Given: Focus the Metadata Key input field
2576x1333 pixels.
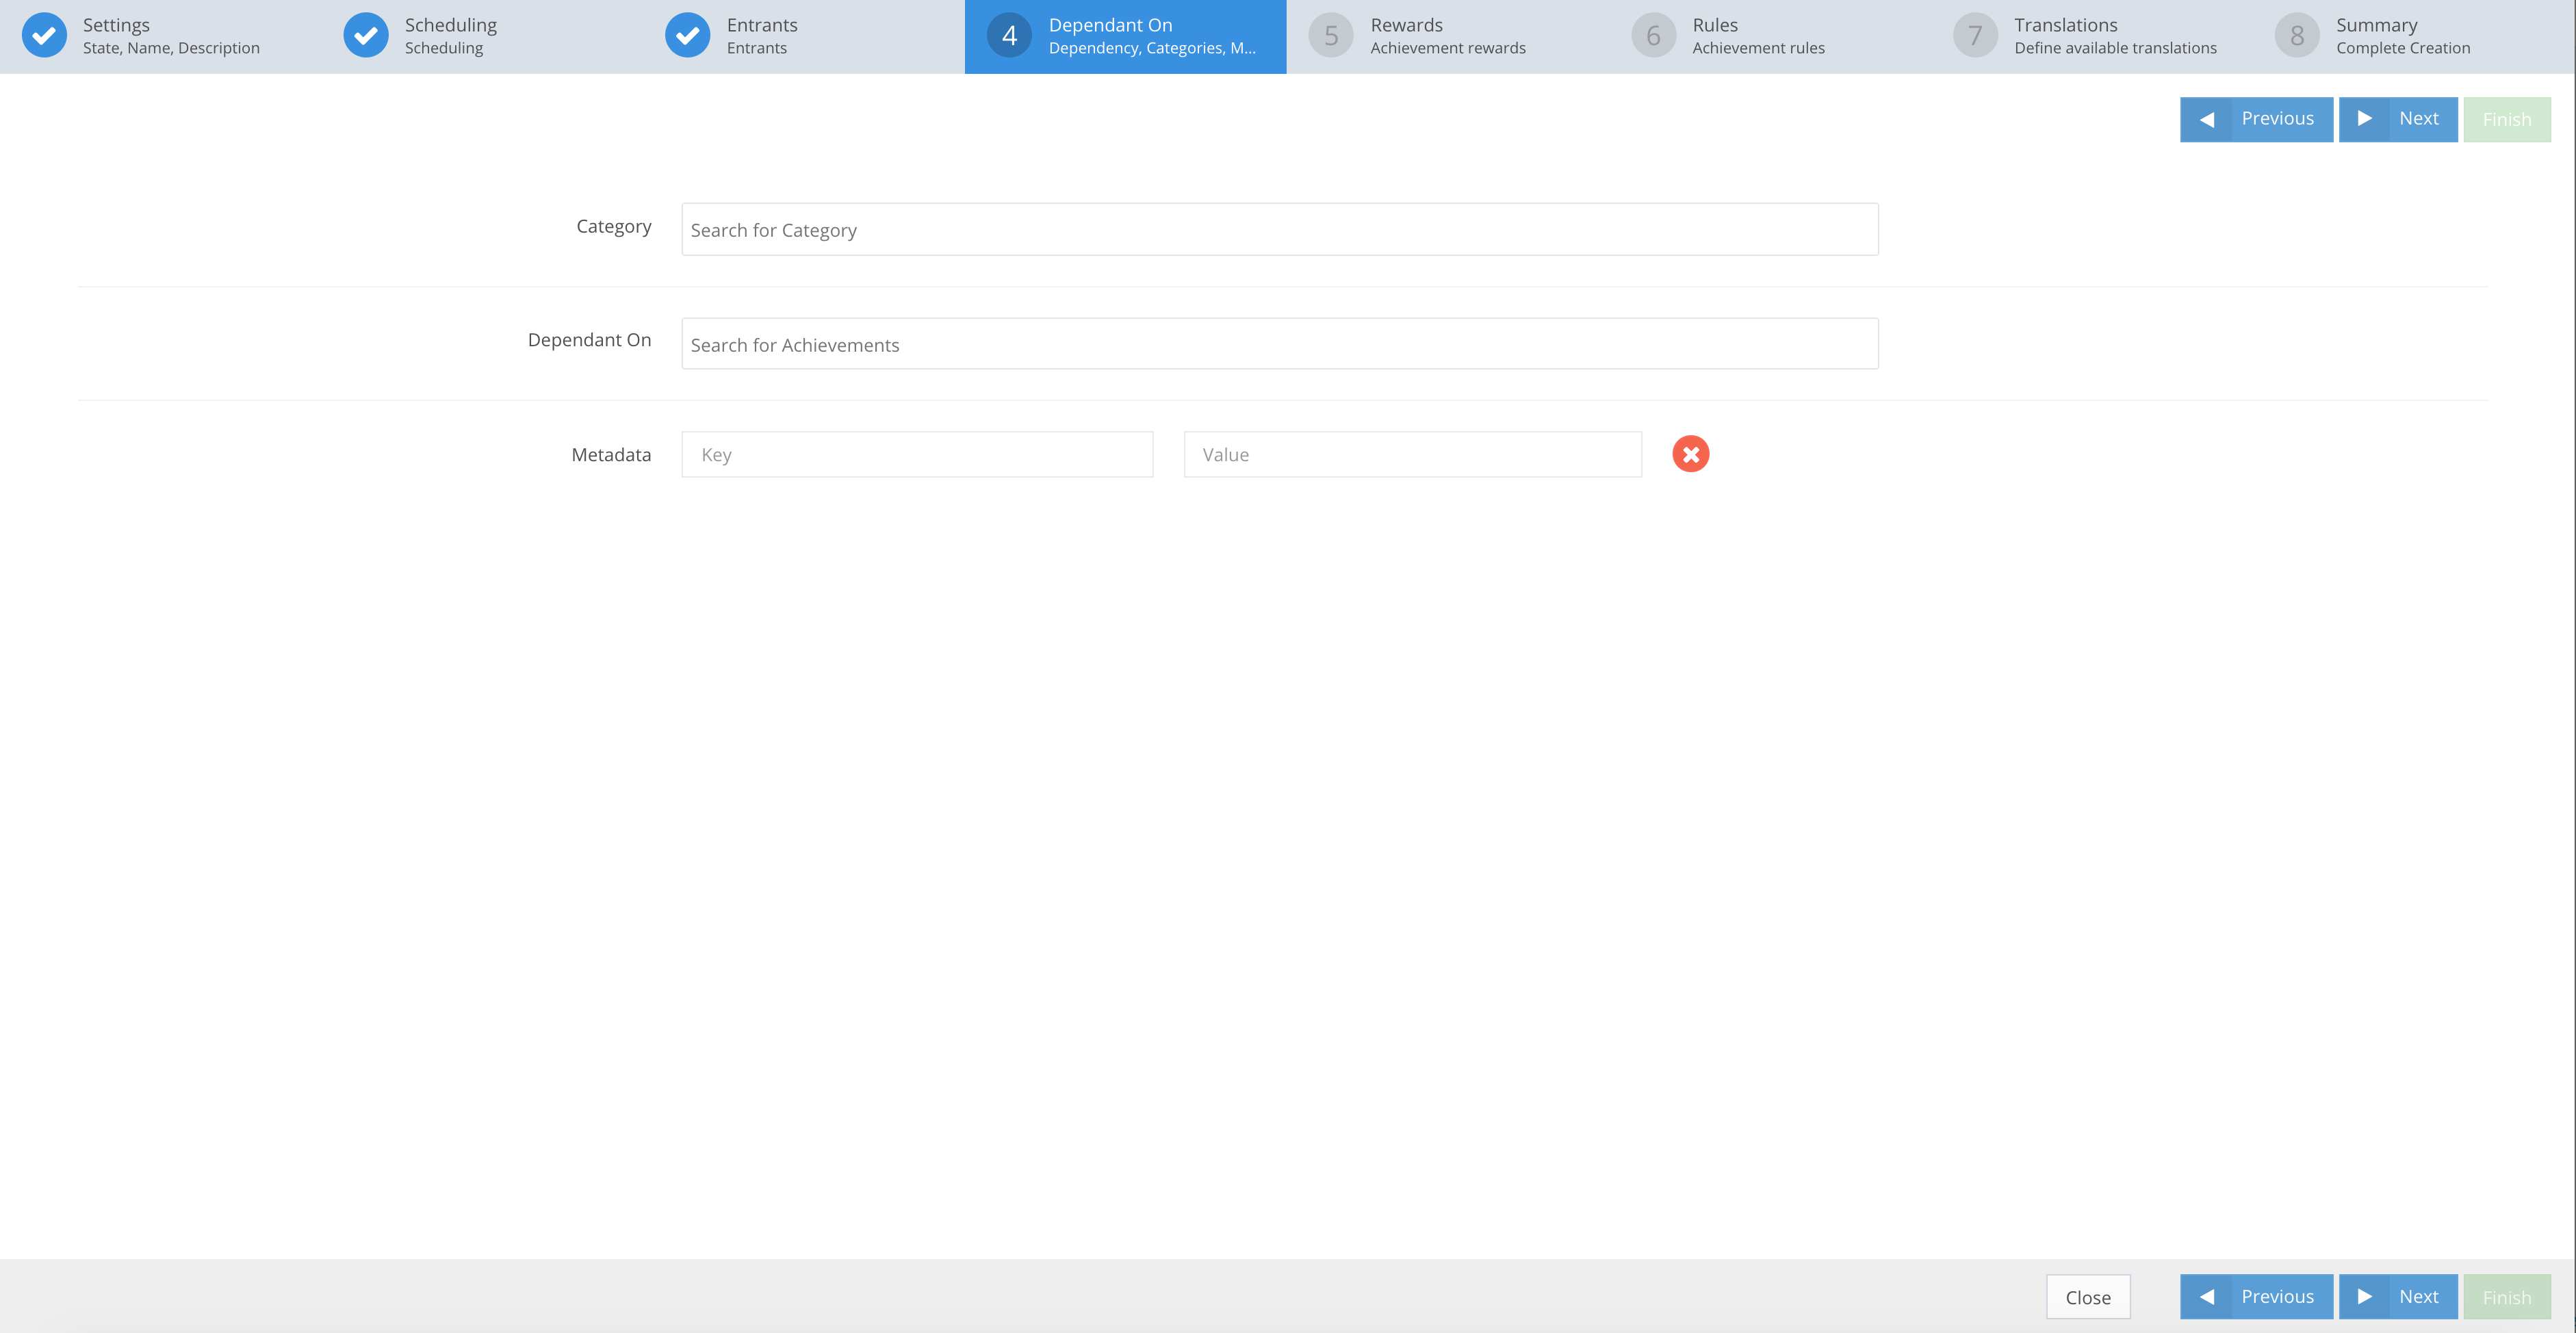Looking at the screenshot, I should pyautogui.click(x=917, y=455).
